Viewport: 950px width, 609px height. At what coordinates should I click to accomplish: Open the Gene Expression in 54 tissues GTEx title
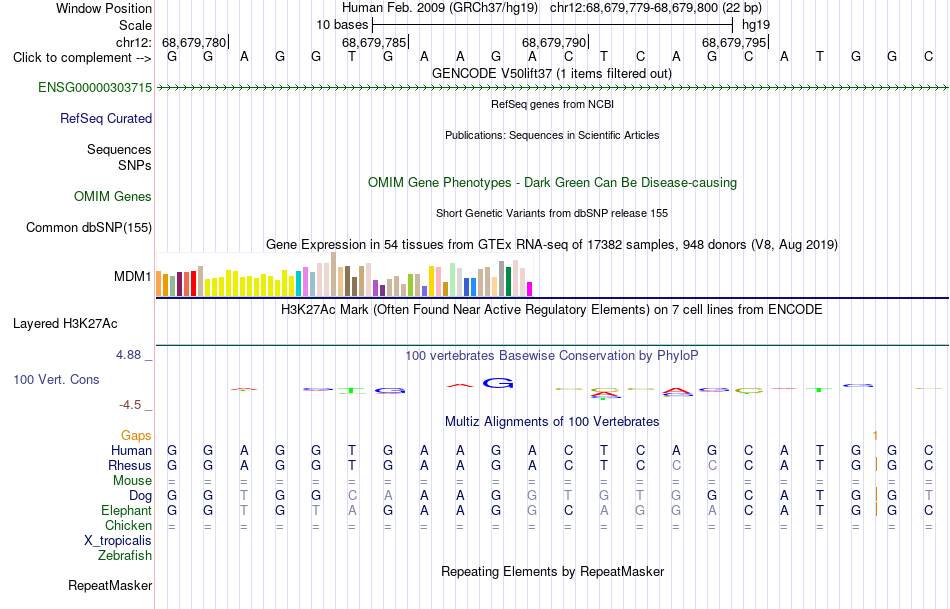point(552,245)
